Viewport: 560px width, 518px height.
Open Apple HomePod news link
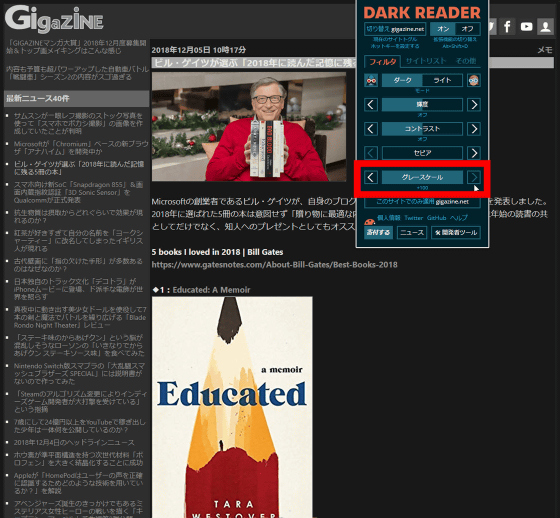tap(78, 483)
